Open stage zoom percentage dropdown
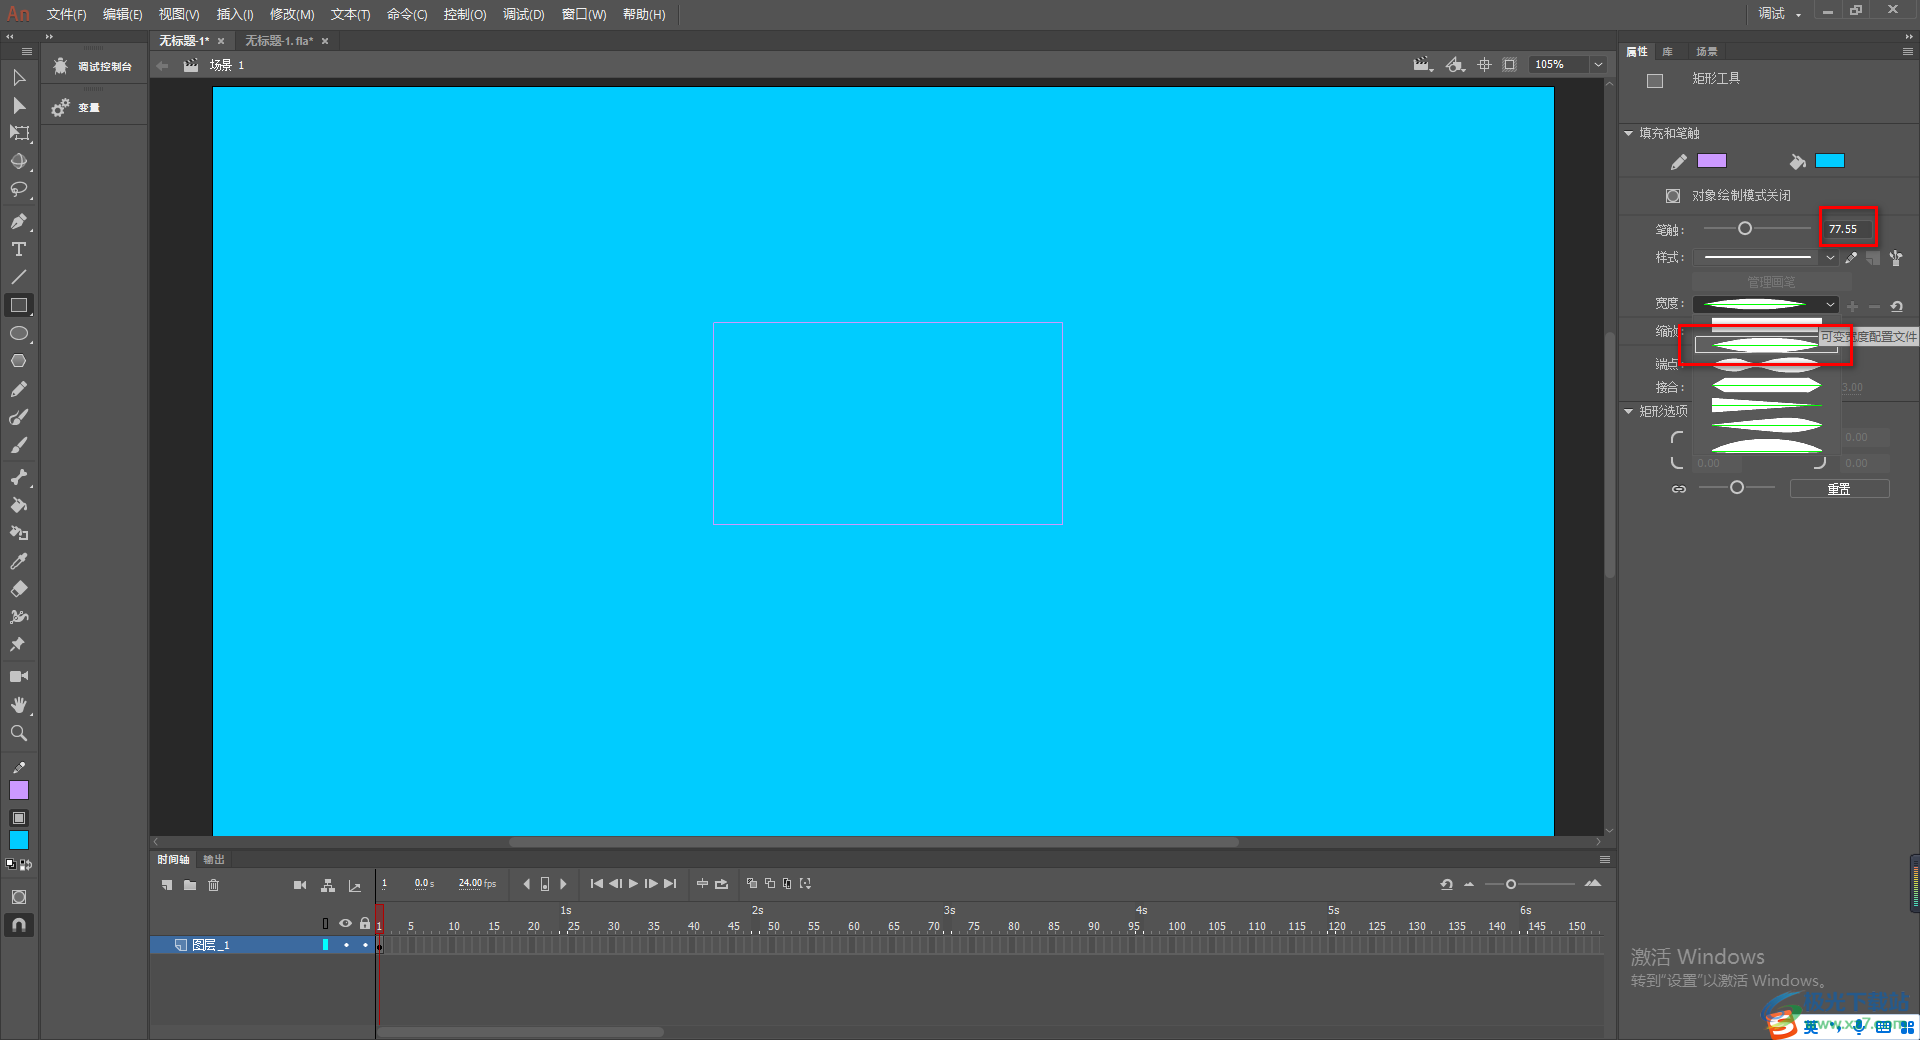This screenshot has width=1920, height=1040. [x=1598, y=65]
